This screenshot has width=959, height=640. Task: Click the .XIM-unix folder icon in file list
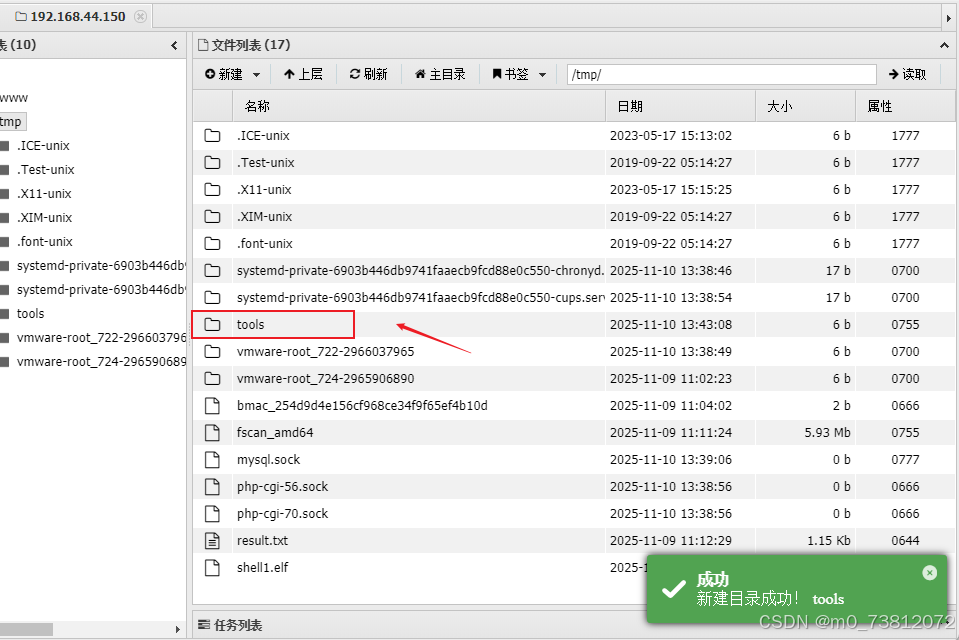[212, 217]
